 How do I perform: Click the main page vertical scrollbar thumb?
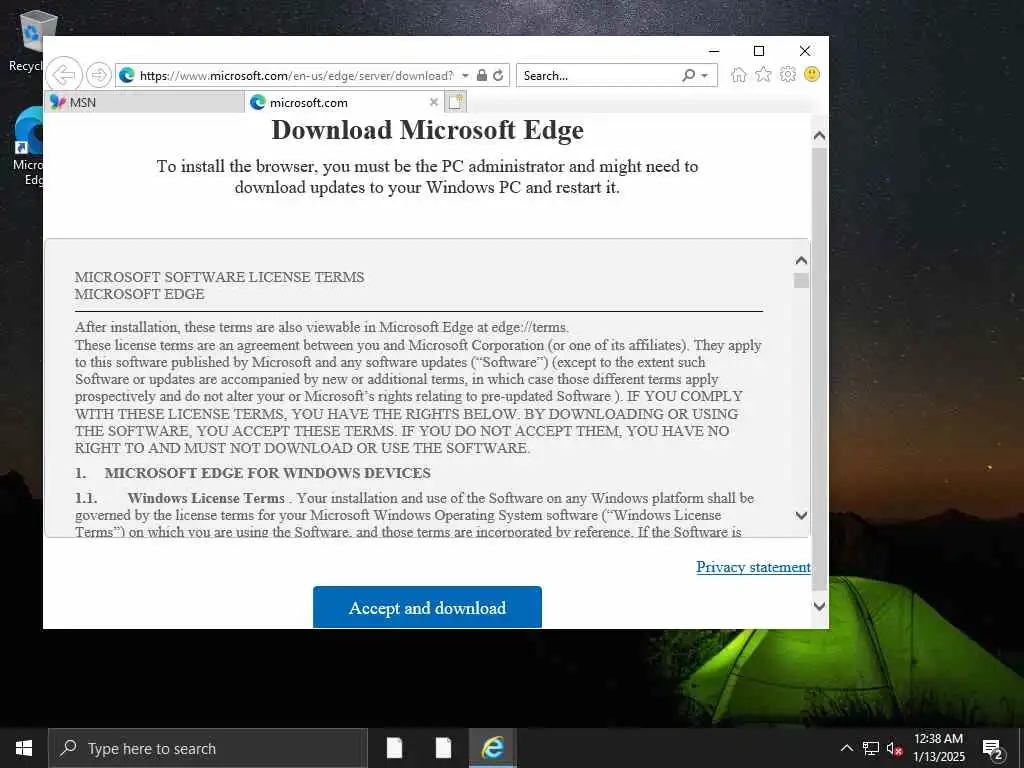coord(819,370)
